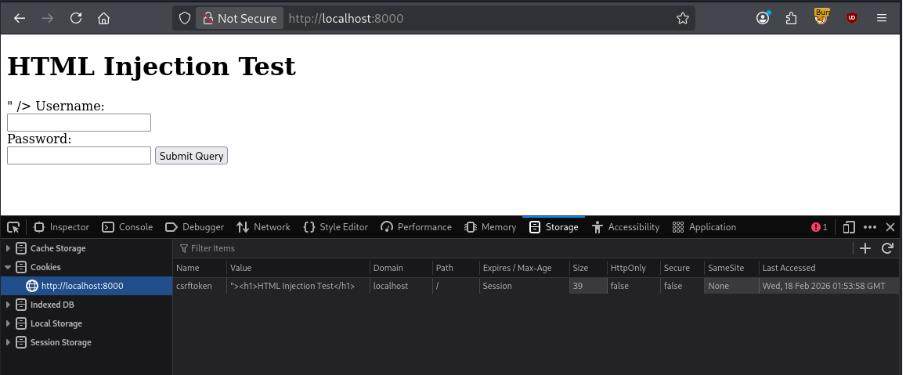Sort by the HttpOnly column header

click(x=633, y=268)
